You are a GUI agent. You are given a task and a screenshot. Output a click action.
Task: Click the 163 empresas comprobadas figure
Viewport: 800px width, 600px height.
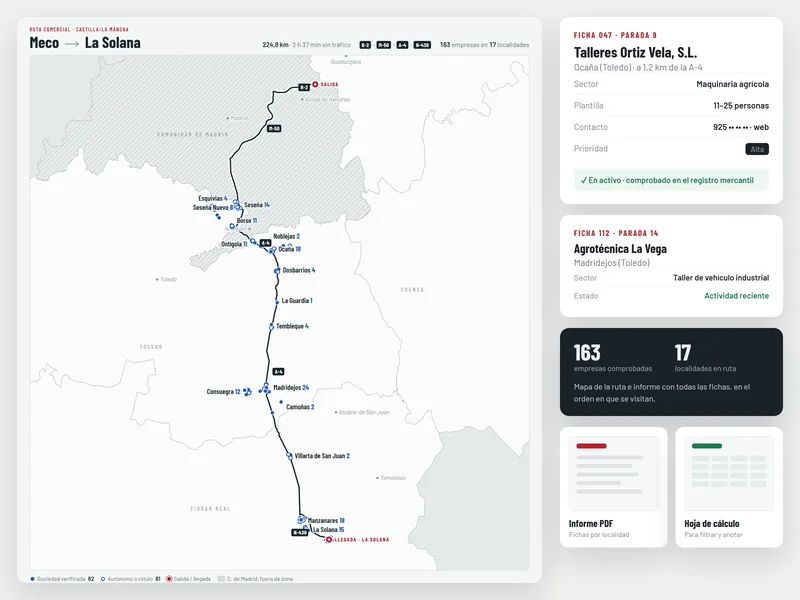[587, 353]
